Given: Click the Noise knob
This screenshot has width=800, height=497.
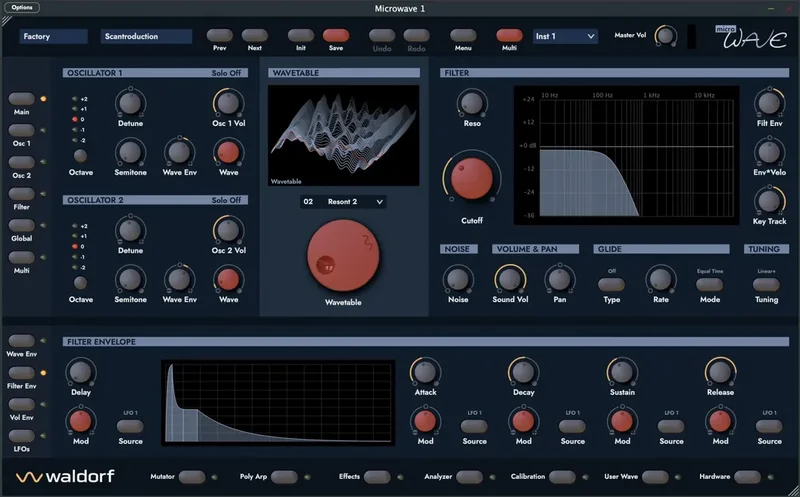Looking at the screenshot, I should pyautogui.click(x=458, y=279).
